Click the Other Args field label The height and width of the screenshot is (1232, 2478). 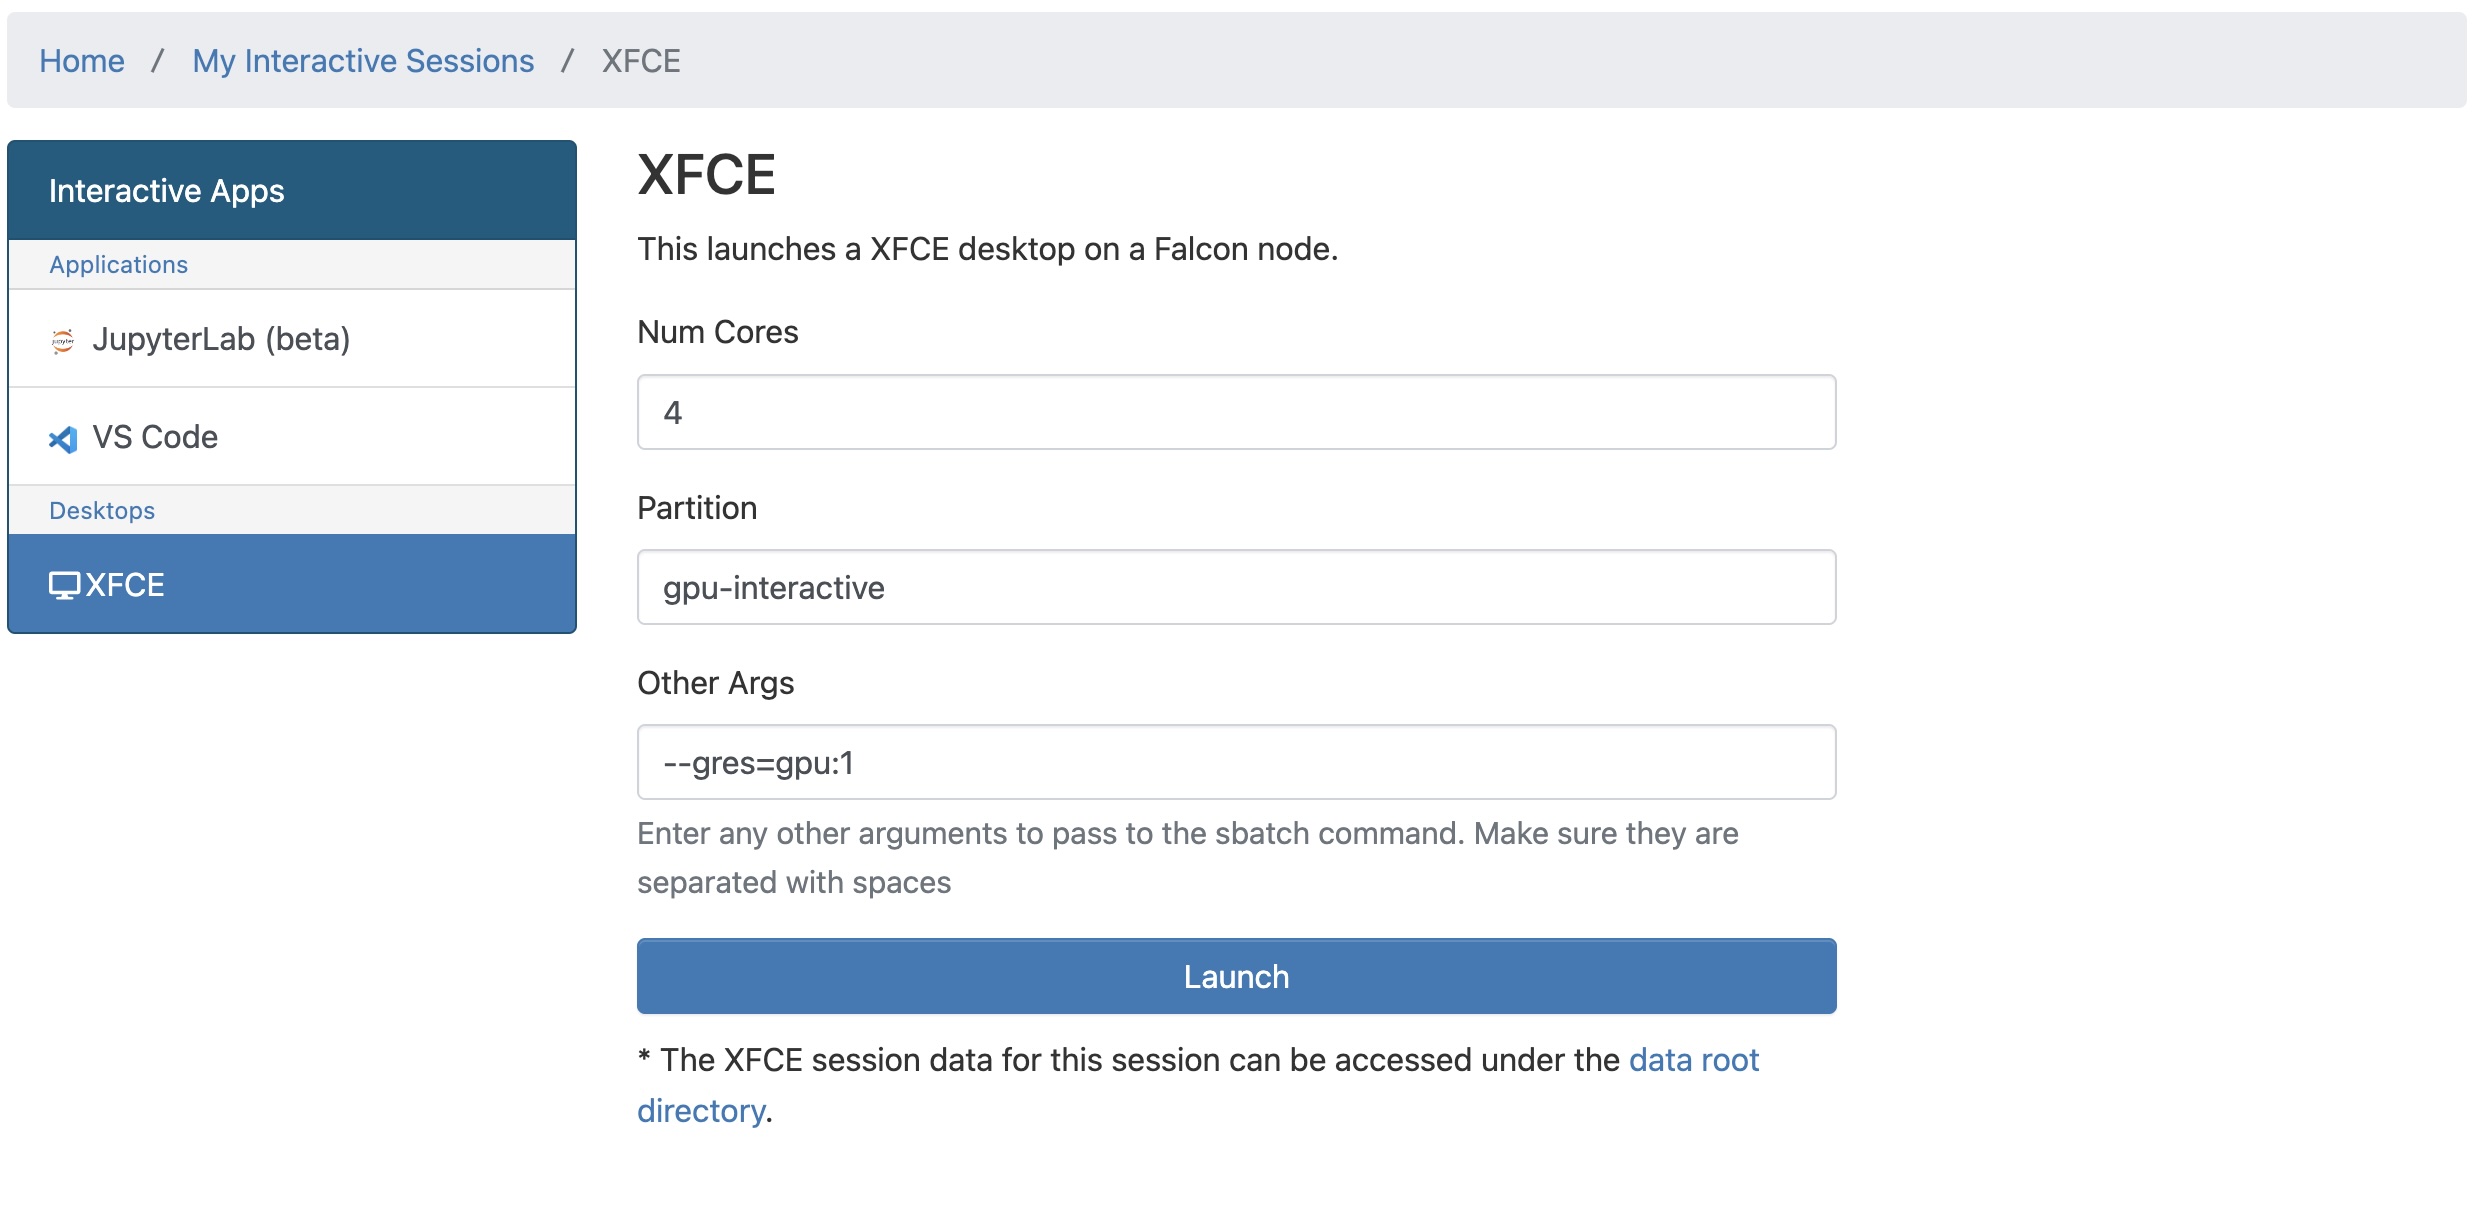715,683
